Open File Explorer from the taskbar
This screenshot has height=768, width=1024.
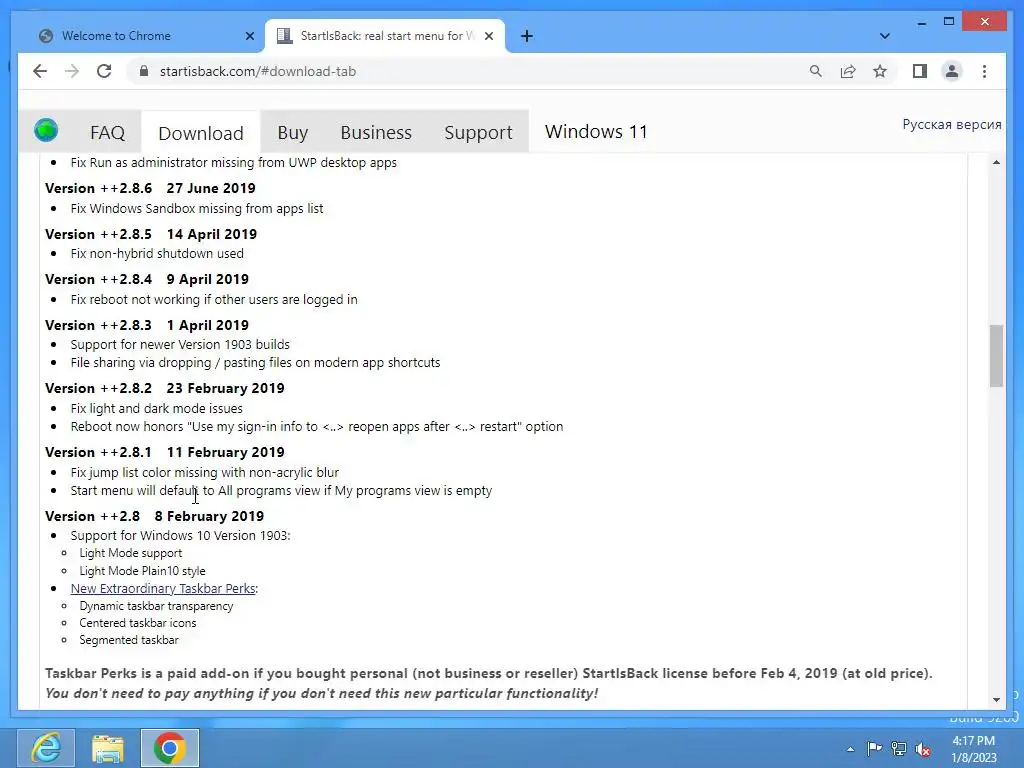(108, 748)
